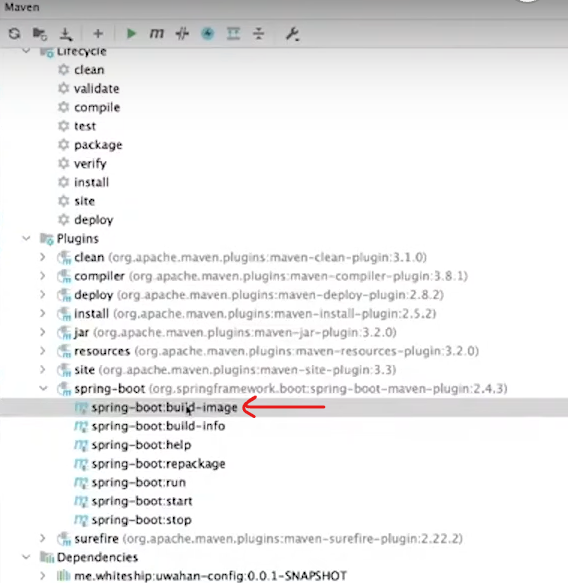Select the spring-boot:repackage goal
Viewport: 568px width, 583px height.
point(158,464)
